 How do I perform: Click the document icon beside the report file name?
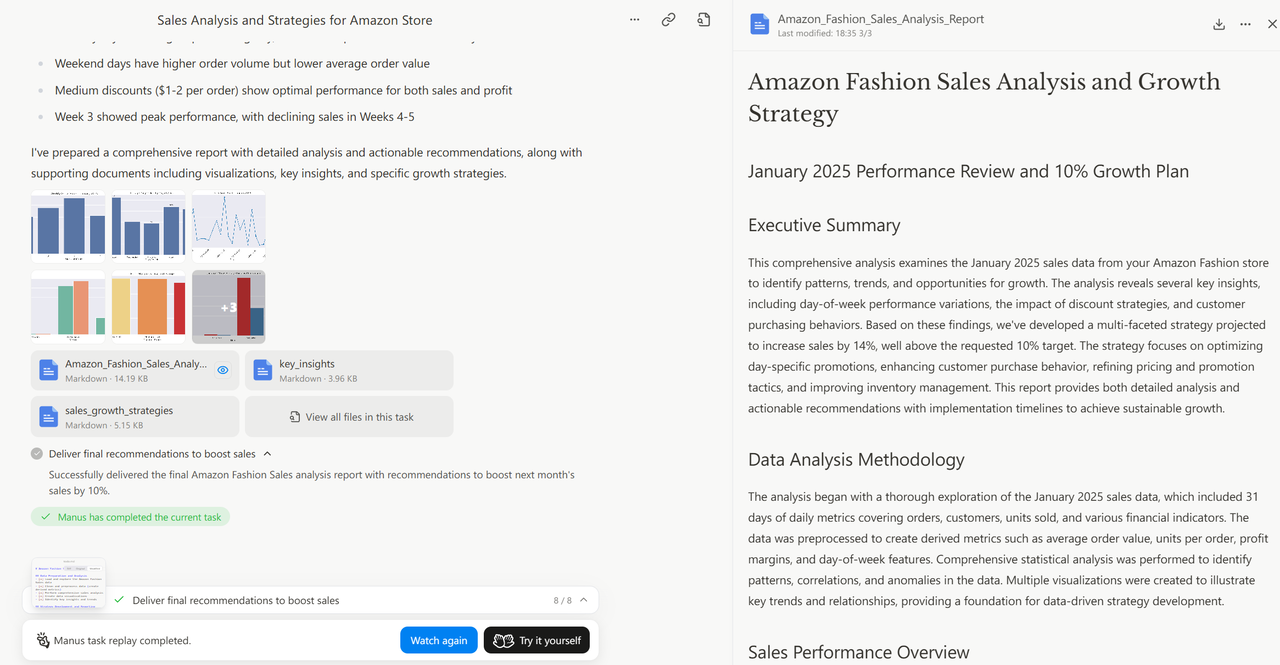click(x=760, y=25)
